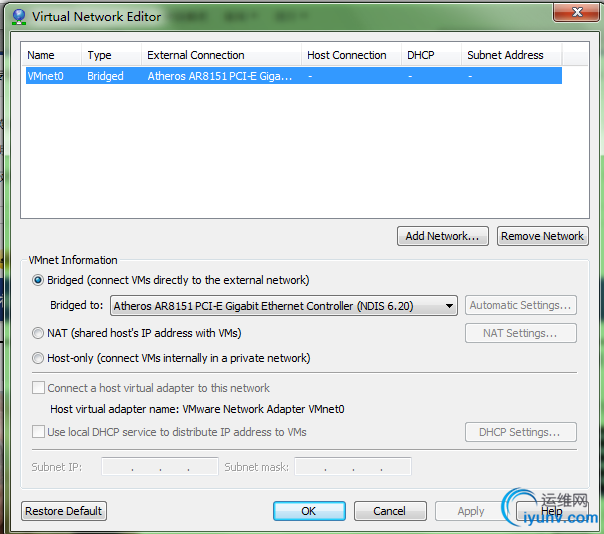
Task: Click the Subnet IP input field
Action: click(x=160, y=467)
